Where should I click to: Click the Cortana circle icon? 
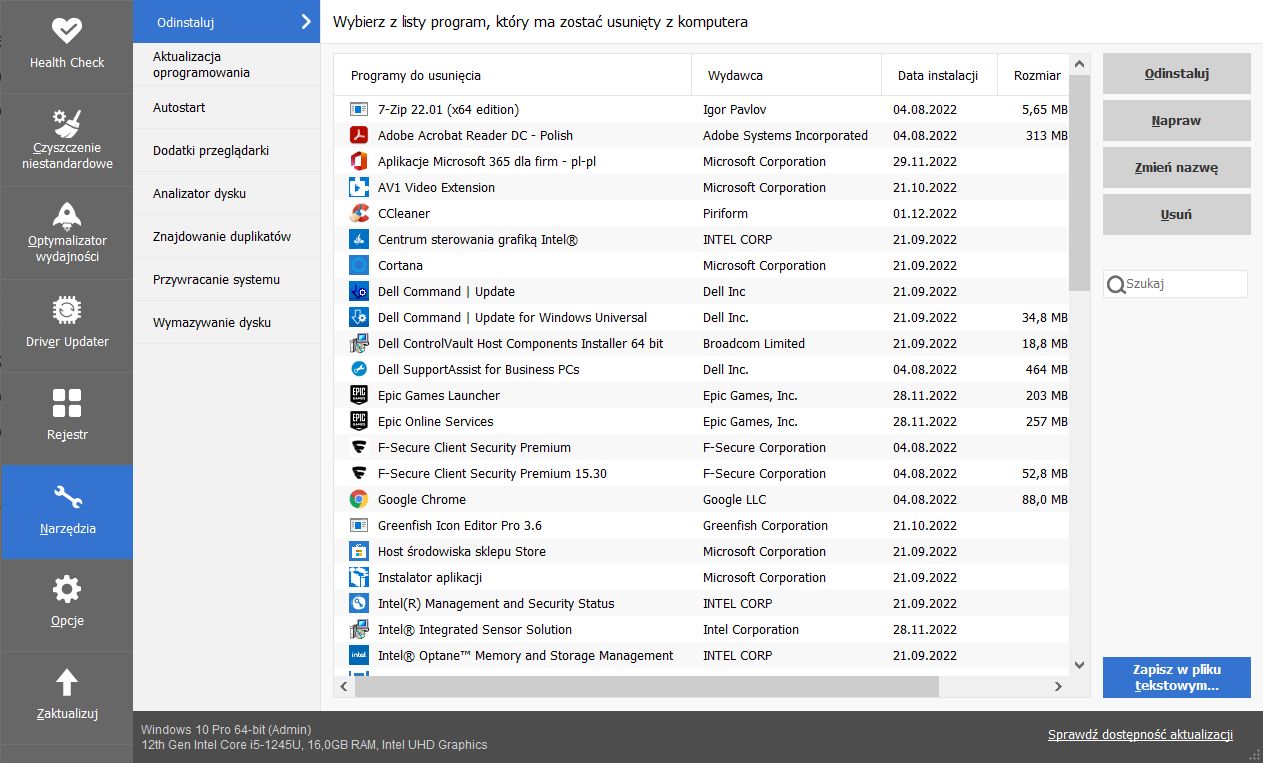tap(359, 265)
